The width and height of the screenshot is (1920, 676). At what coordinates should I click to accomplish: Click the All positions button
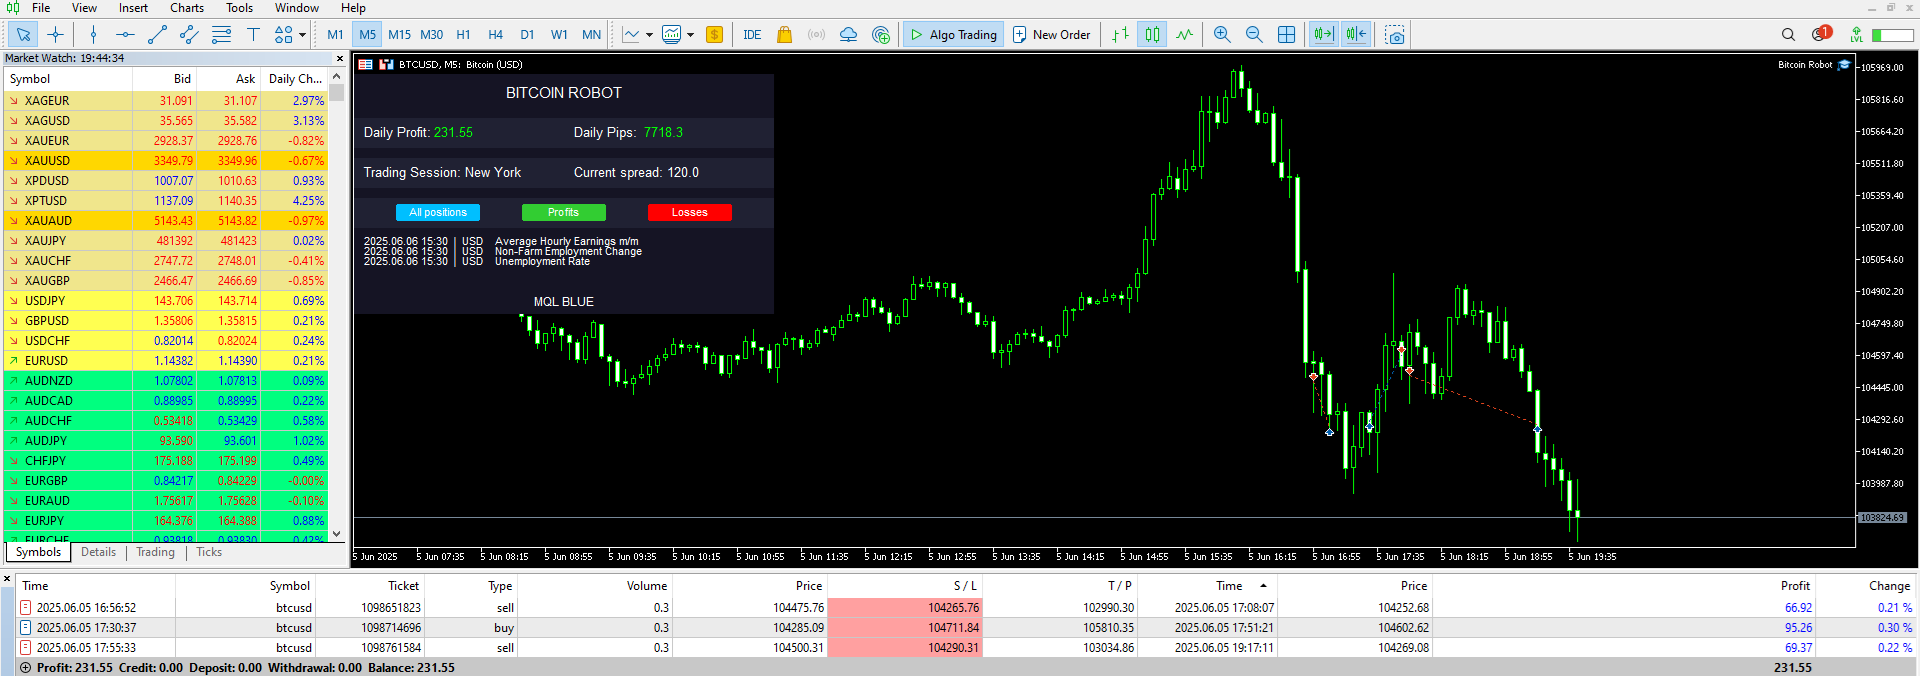coord(438,212)
